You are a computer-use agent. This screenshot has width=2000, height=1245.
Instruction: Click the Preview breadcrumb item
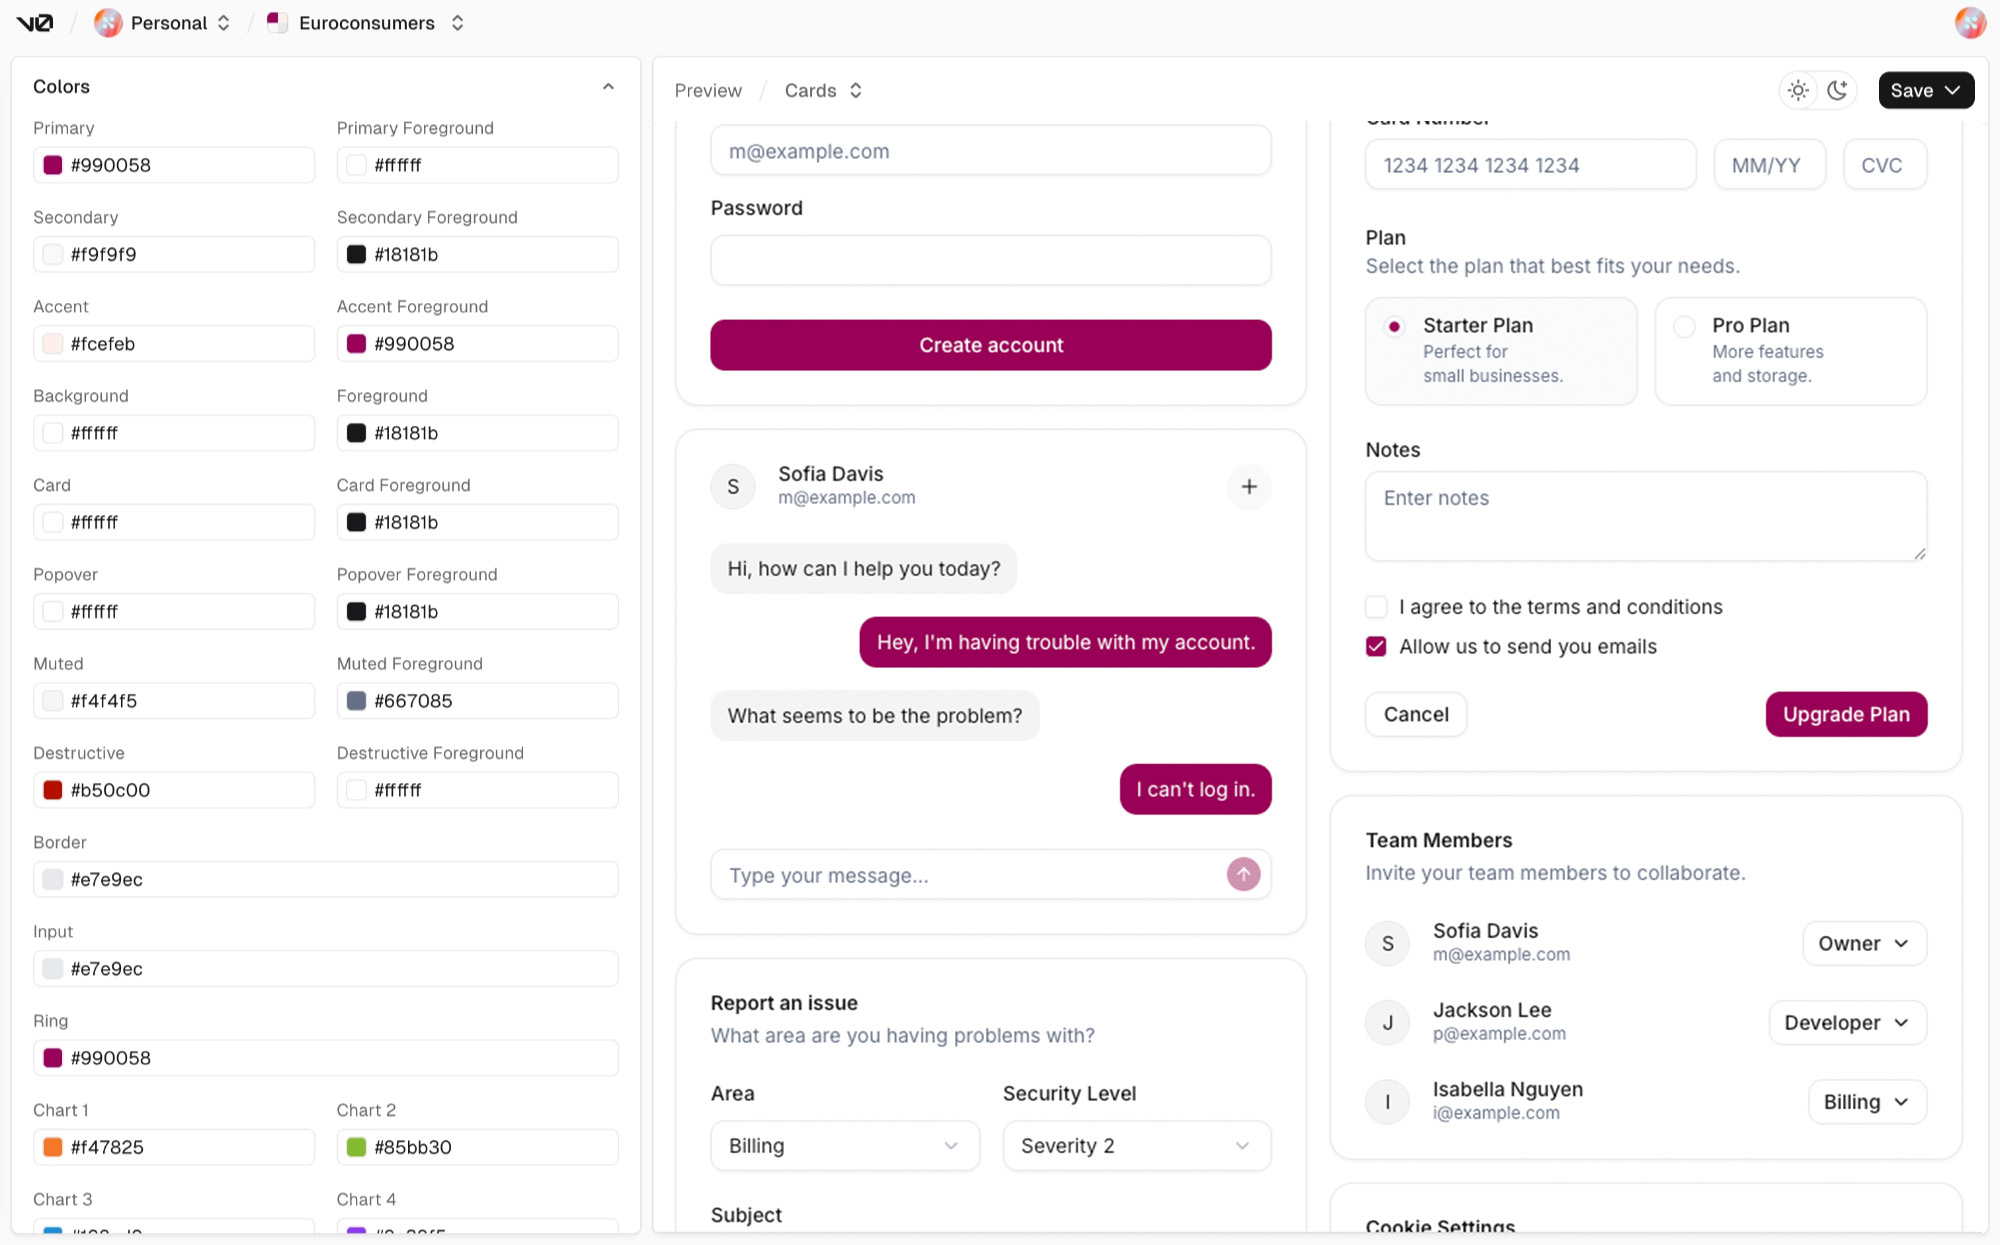point(708,90)
